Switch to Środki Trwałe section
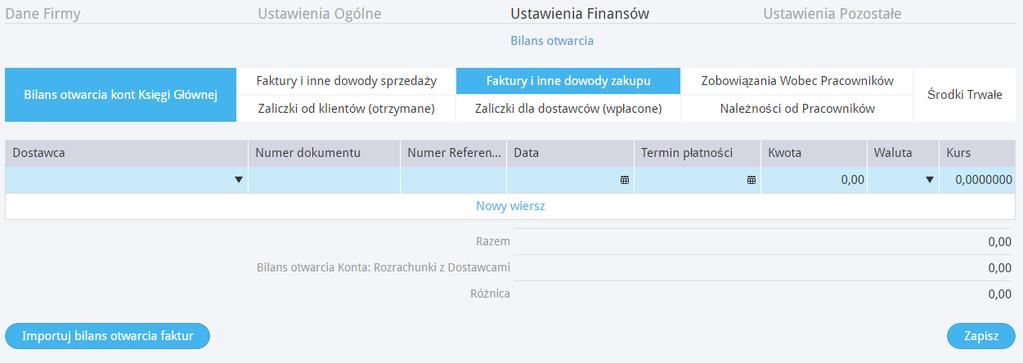 pyautogui.click(x=965, y=95)
